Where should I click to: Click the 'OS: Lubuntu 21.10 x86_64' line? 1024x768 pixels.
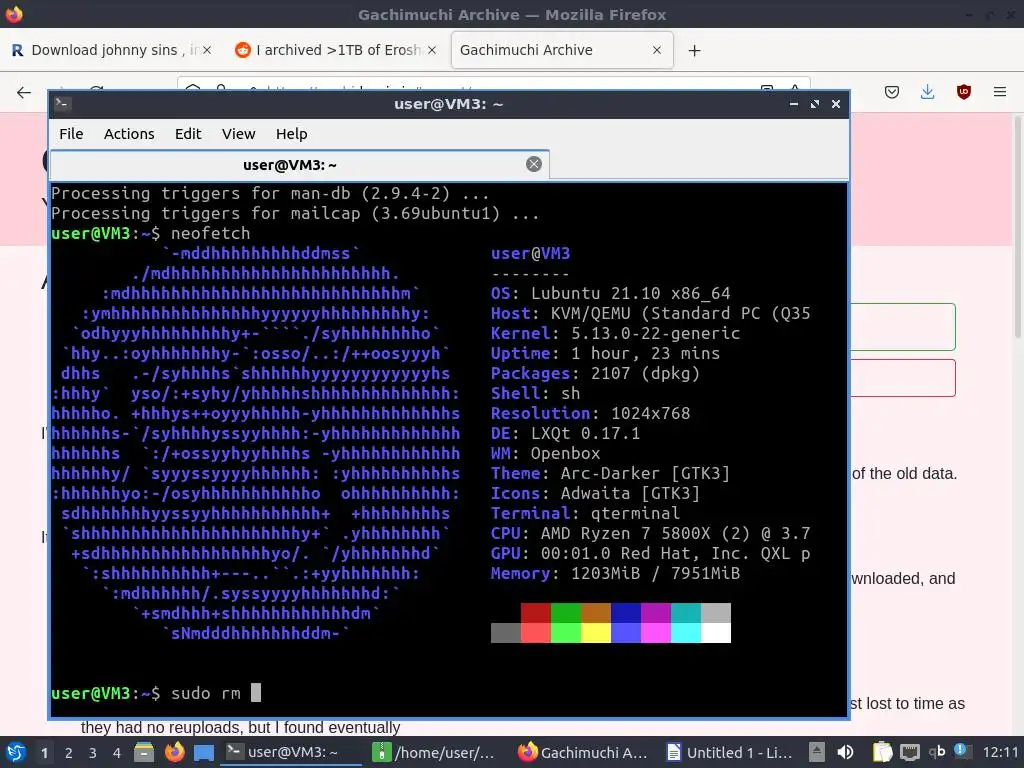click(611, 294)
